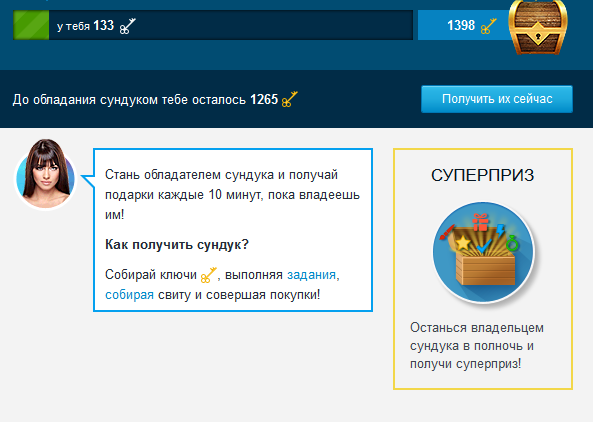Click the gold key icon after 1265
Viewport: 593px width, 422px height.
290,99
